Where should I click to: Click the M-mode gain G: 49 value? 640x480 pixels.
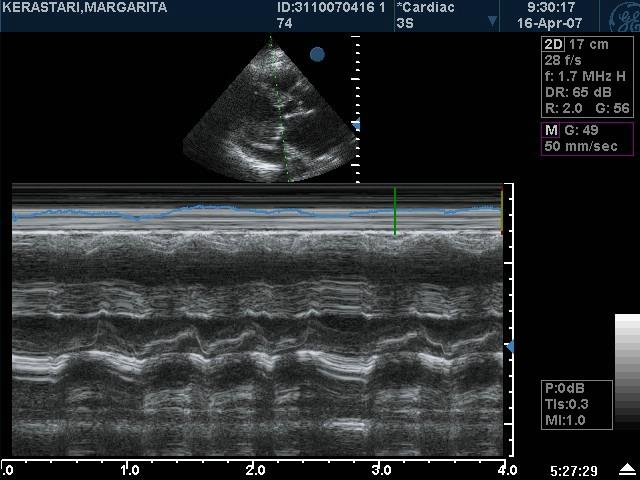pyautogui.click(x=581, y=130)
